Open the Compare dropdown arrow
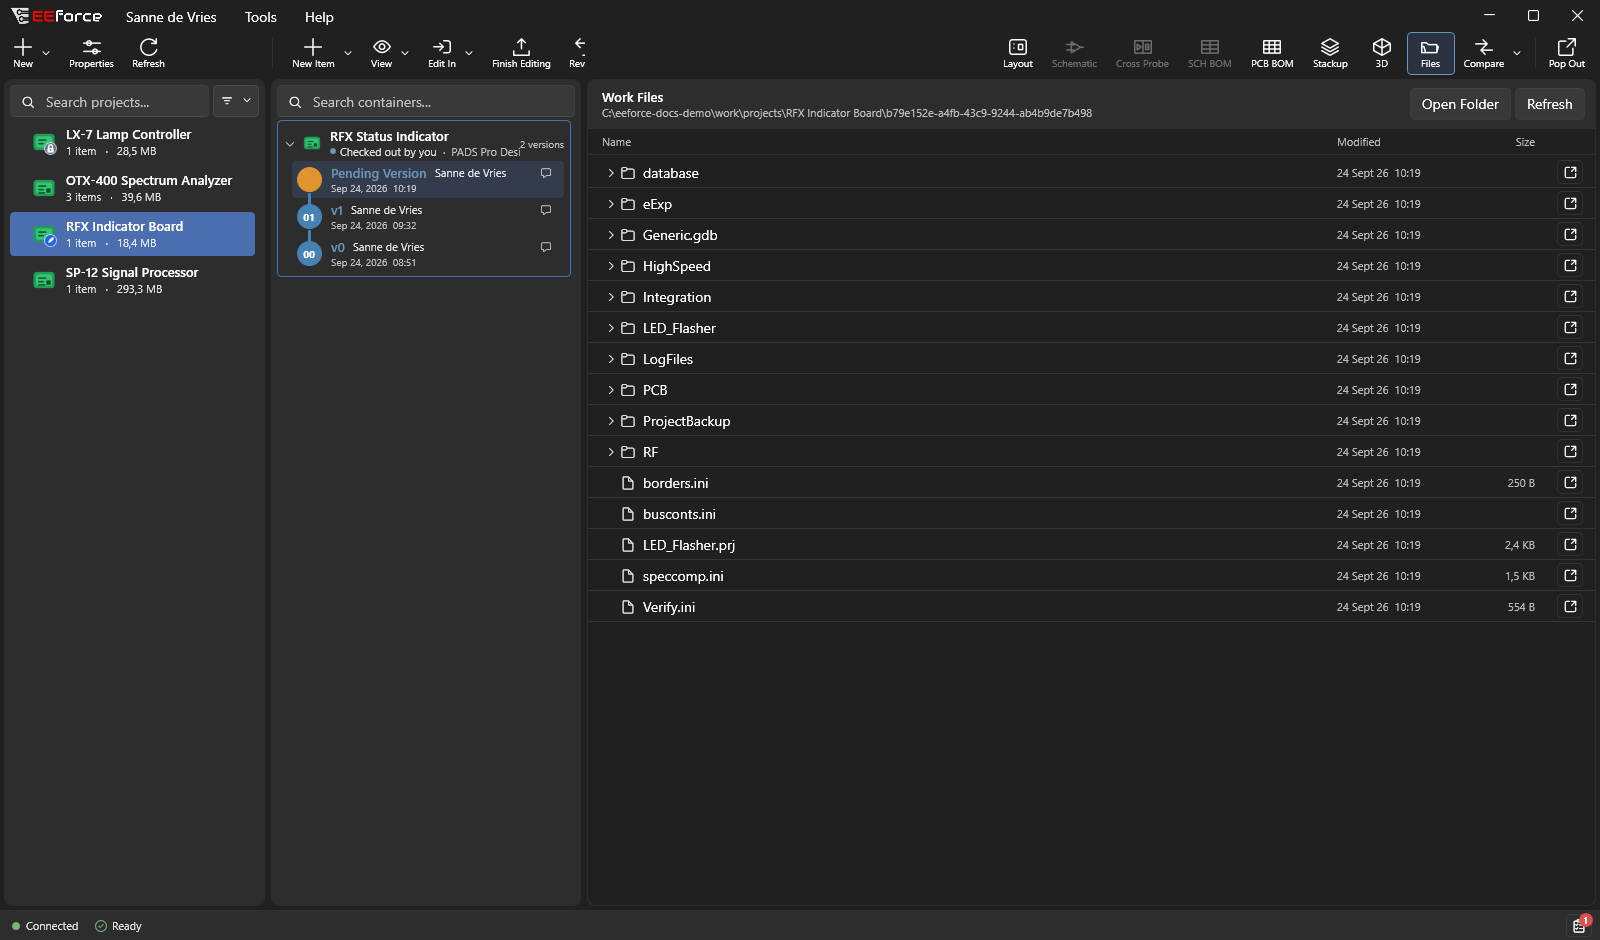This screenshot has height=940, width=1600. (1517, 53)
